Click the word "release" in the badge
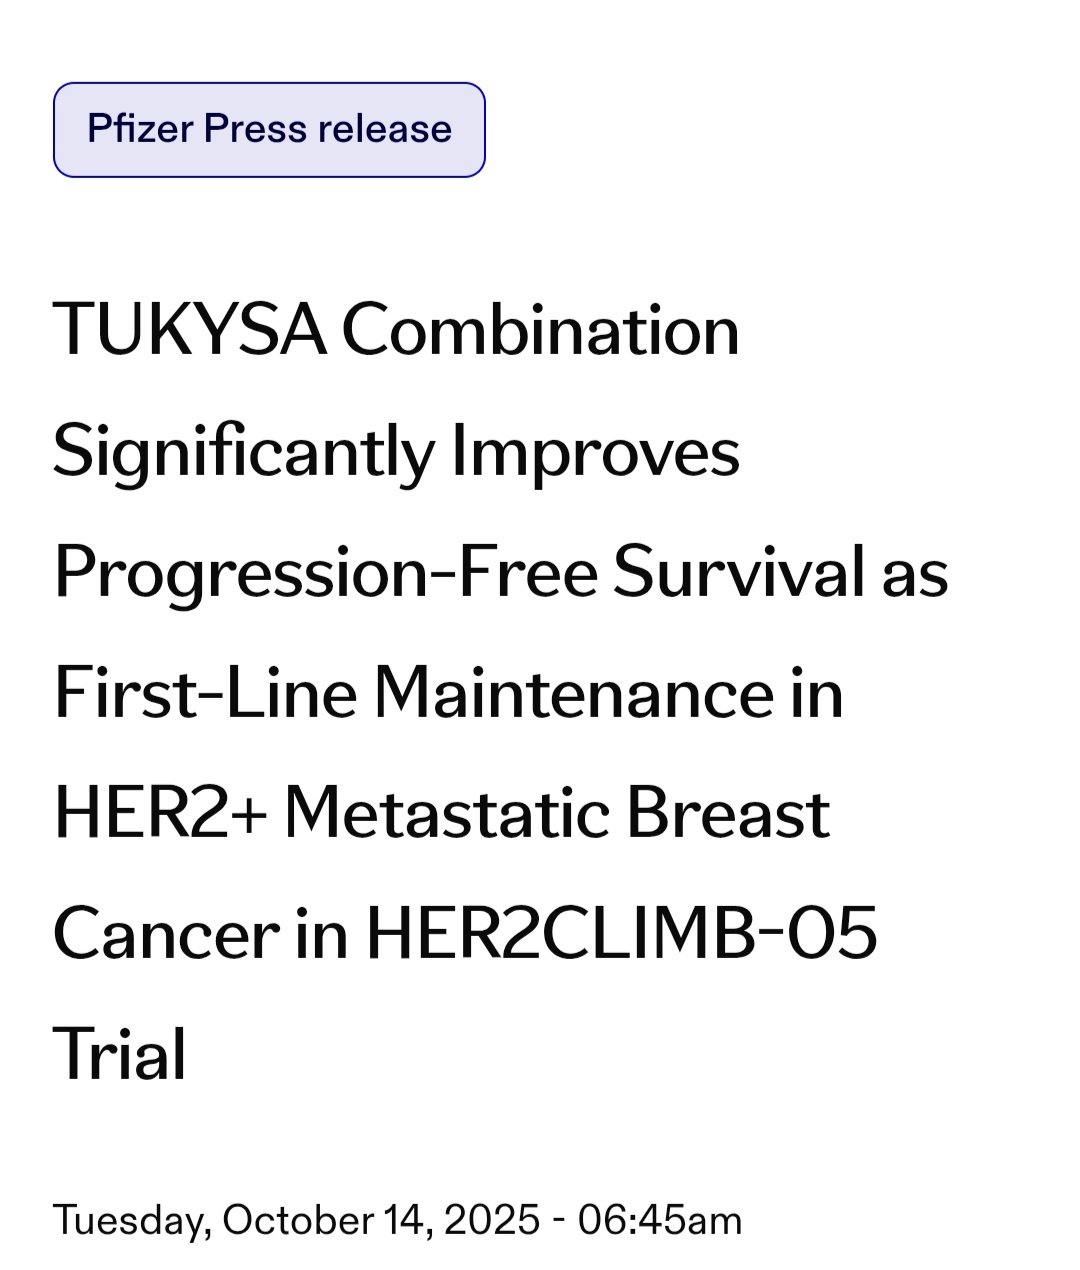 (385, 129)
